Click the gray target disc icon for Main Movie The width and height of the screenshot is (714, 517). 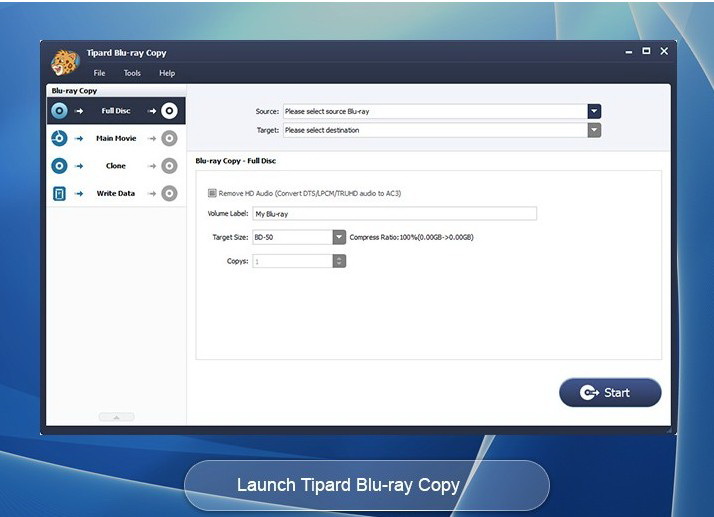point(169,138)
